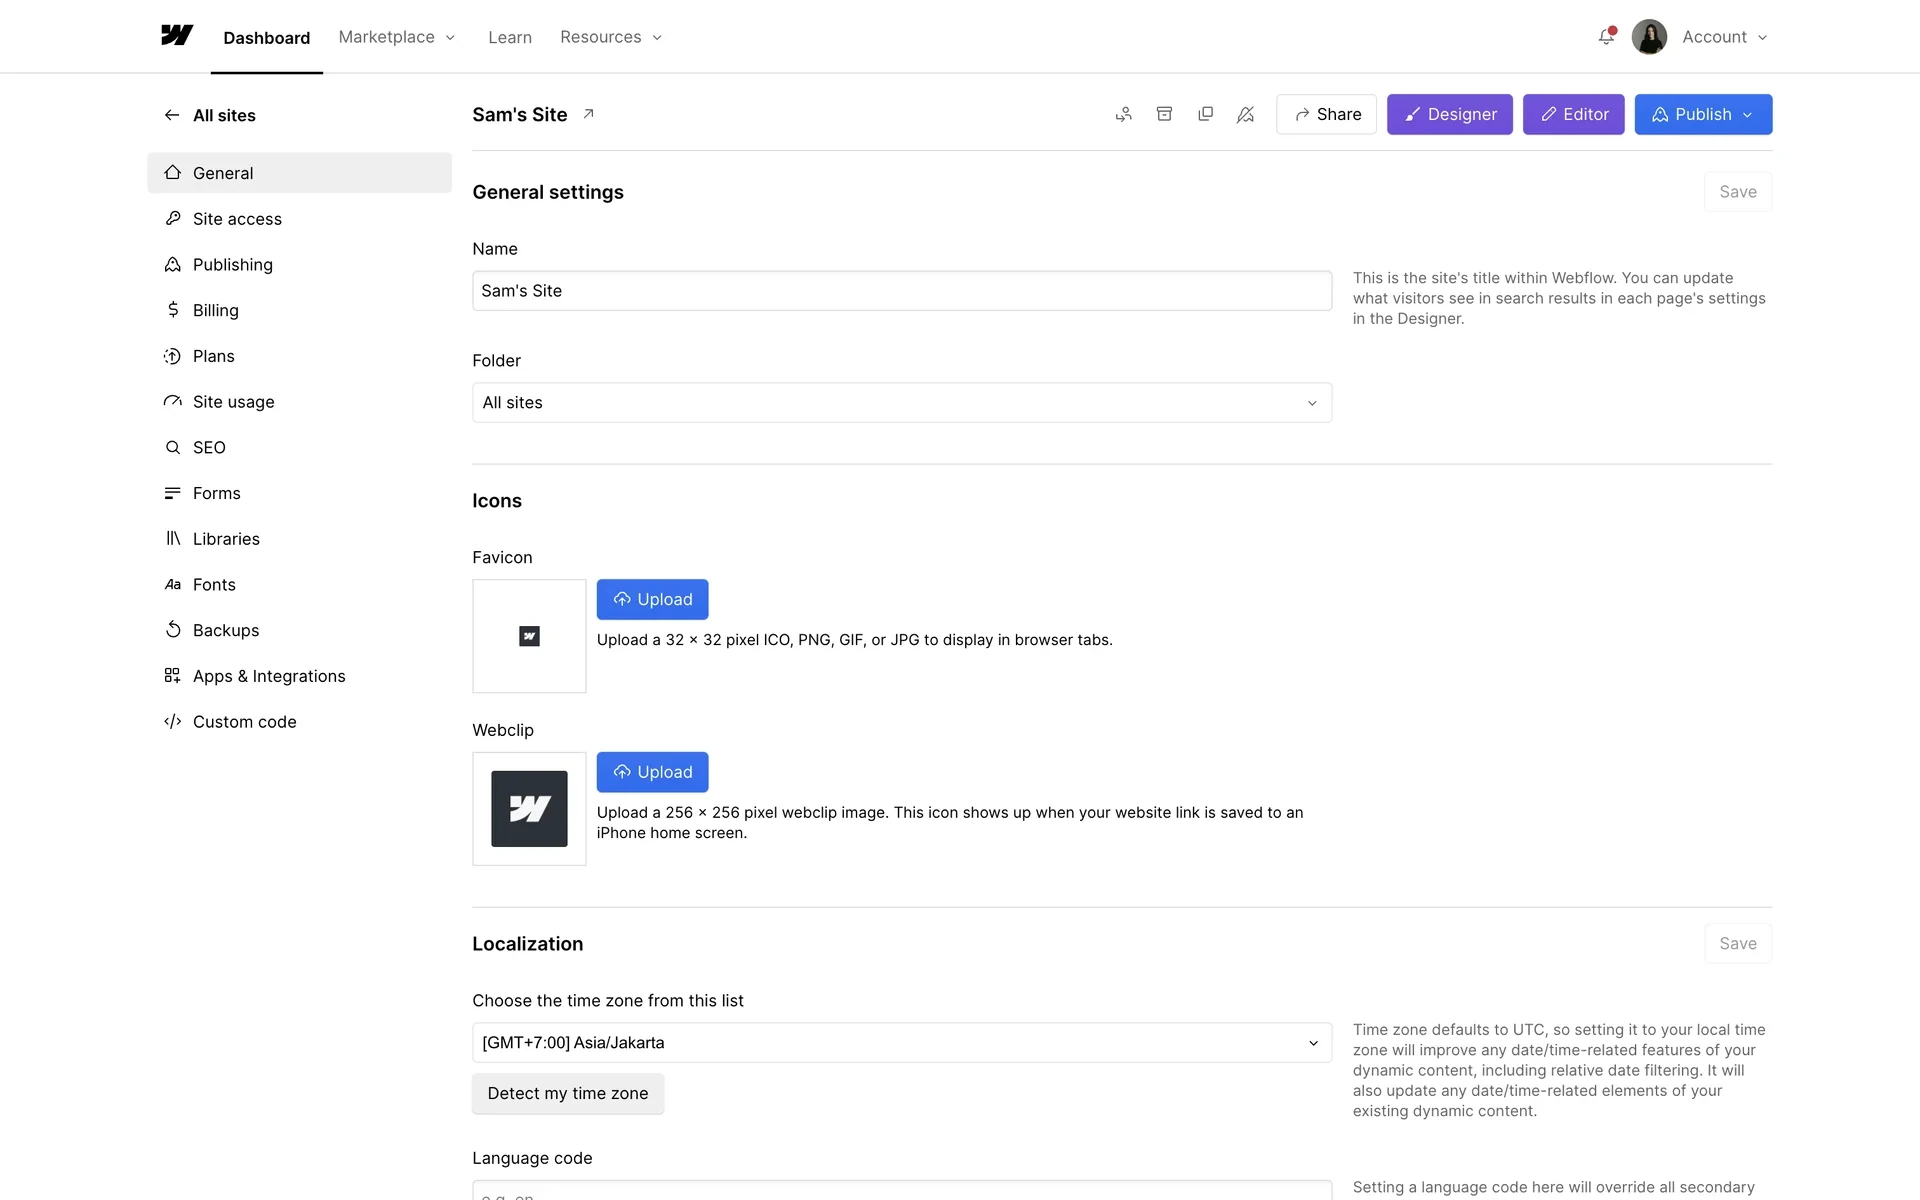Click the rocket icon beside Publishing
The image size is (1920, 1200).
click(x=173, y=264)
